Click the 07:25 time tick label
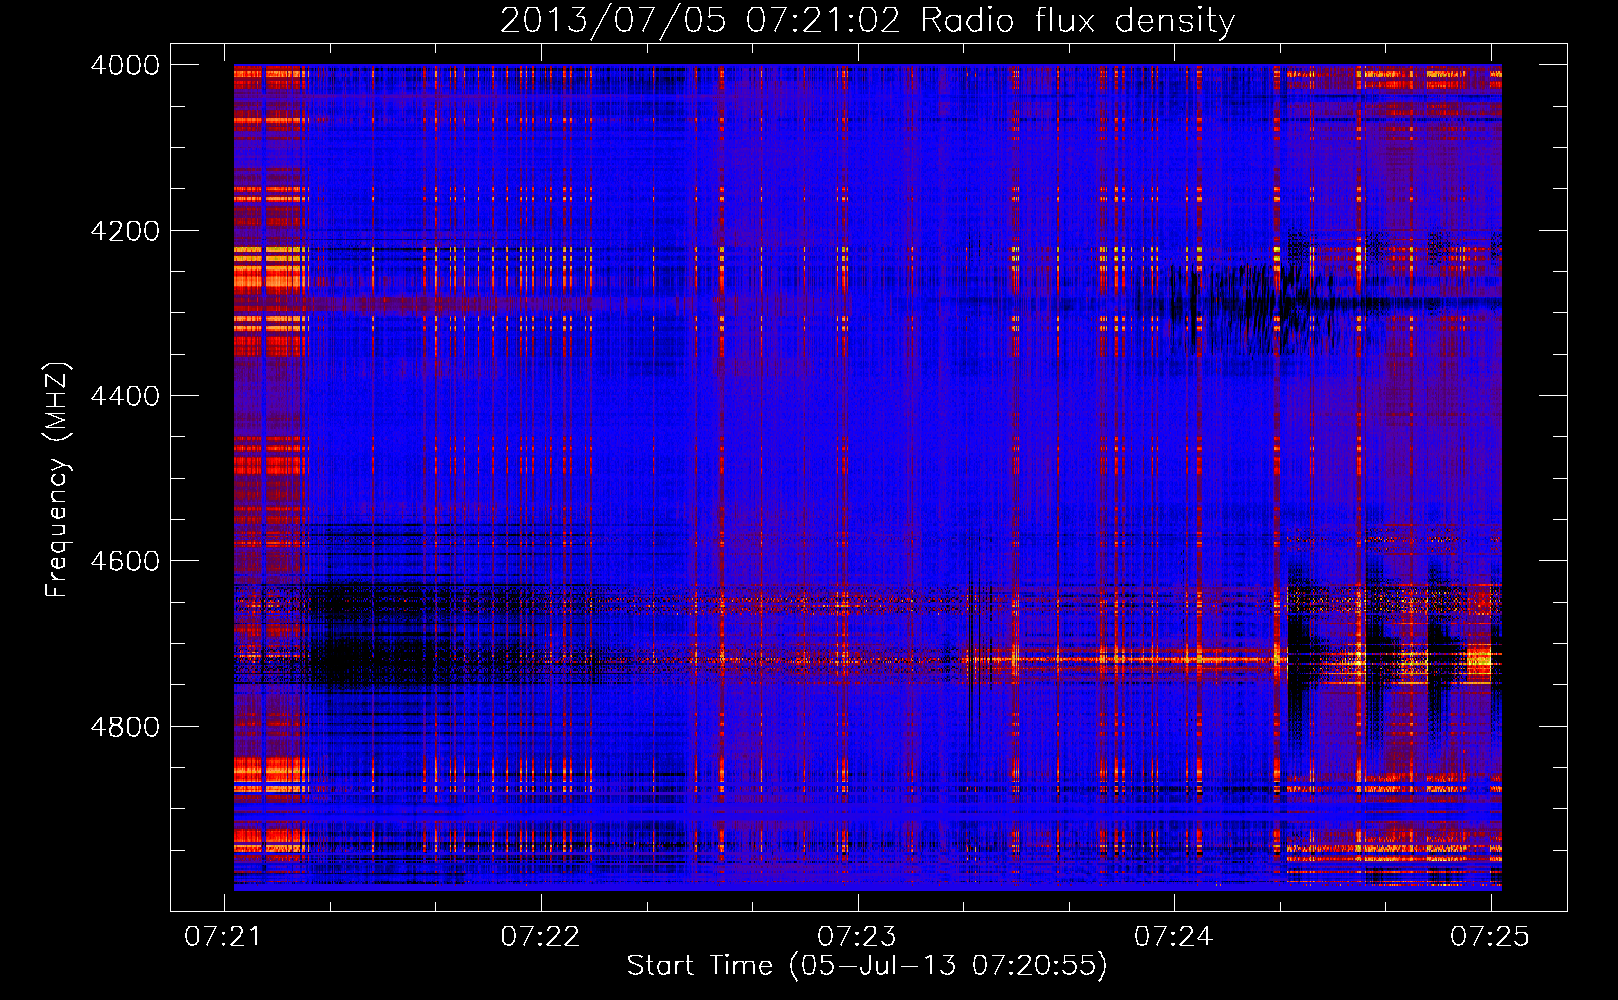 (1490, 936)
